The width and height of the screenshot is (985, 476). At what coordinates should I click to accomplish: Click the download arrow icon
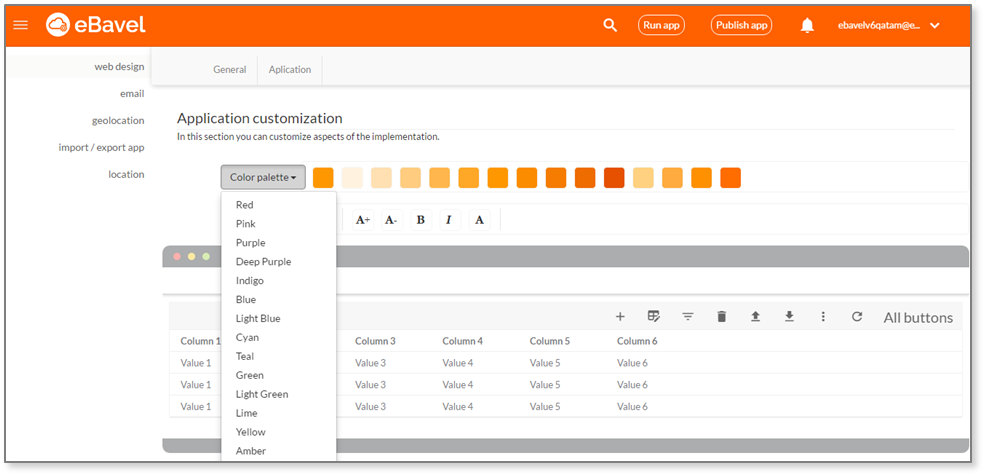[x=790, y=316]
